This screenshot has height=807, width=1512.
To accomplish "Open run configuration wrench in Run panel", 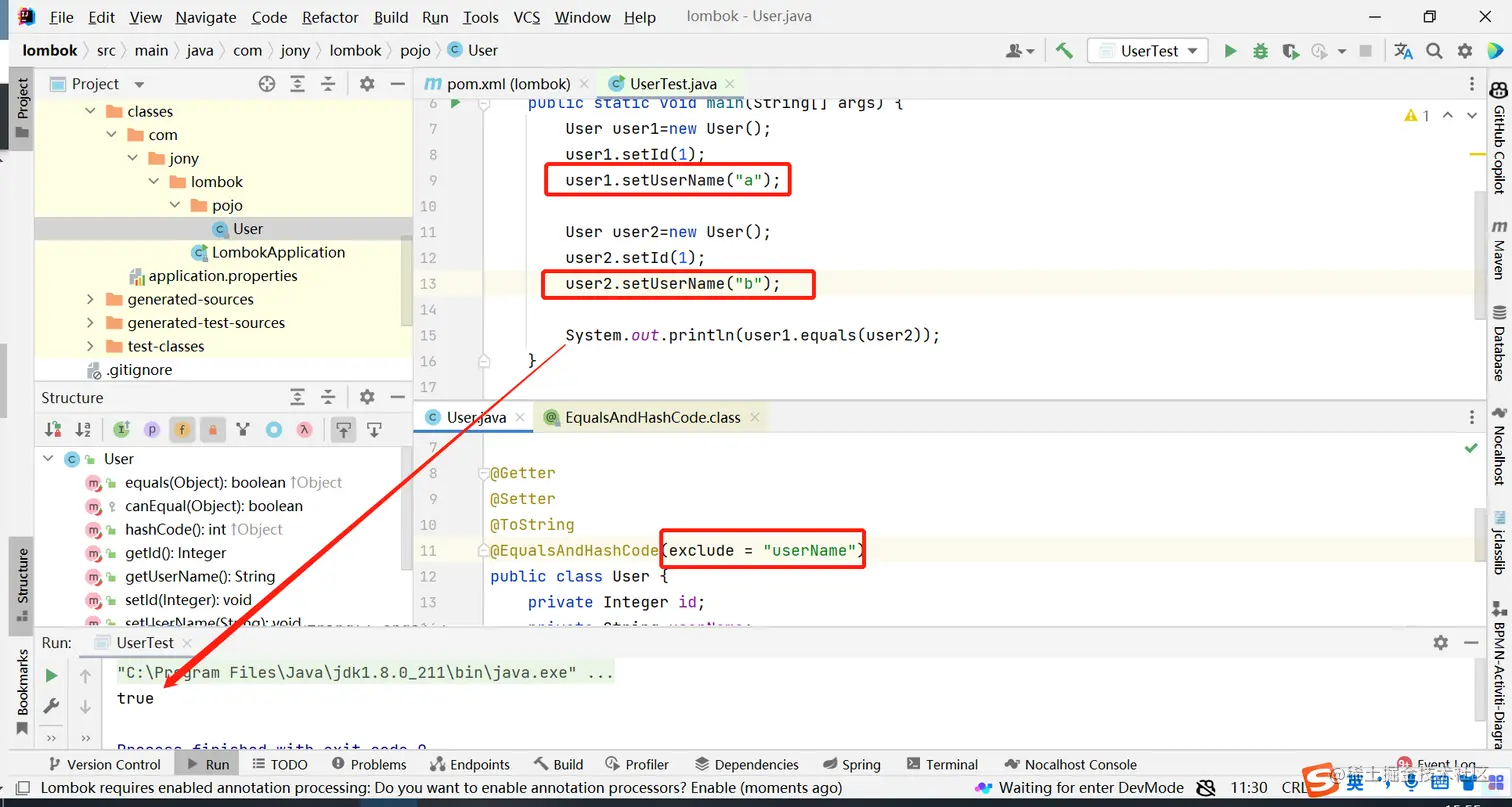I will (x=51, y=706).
